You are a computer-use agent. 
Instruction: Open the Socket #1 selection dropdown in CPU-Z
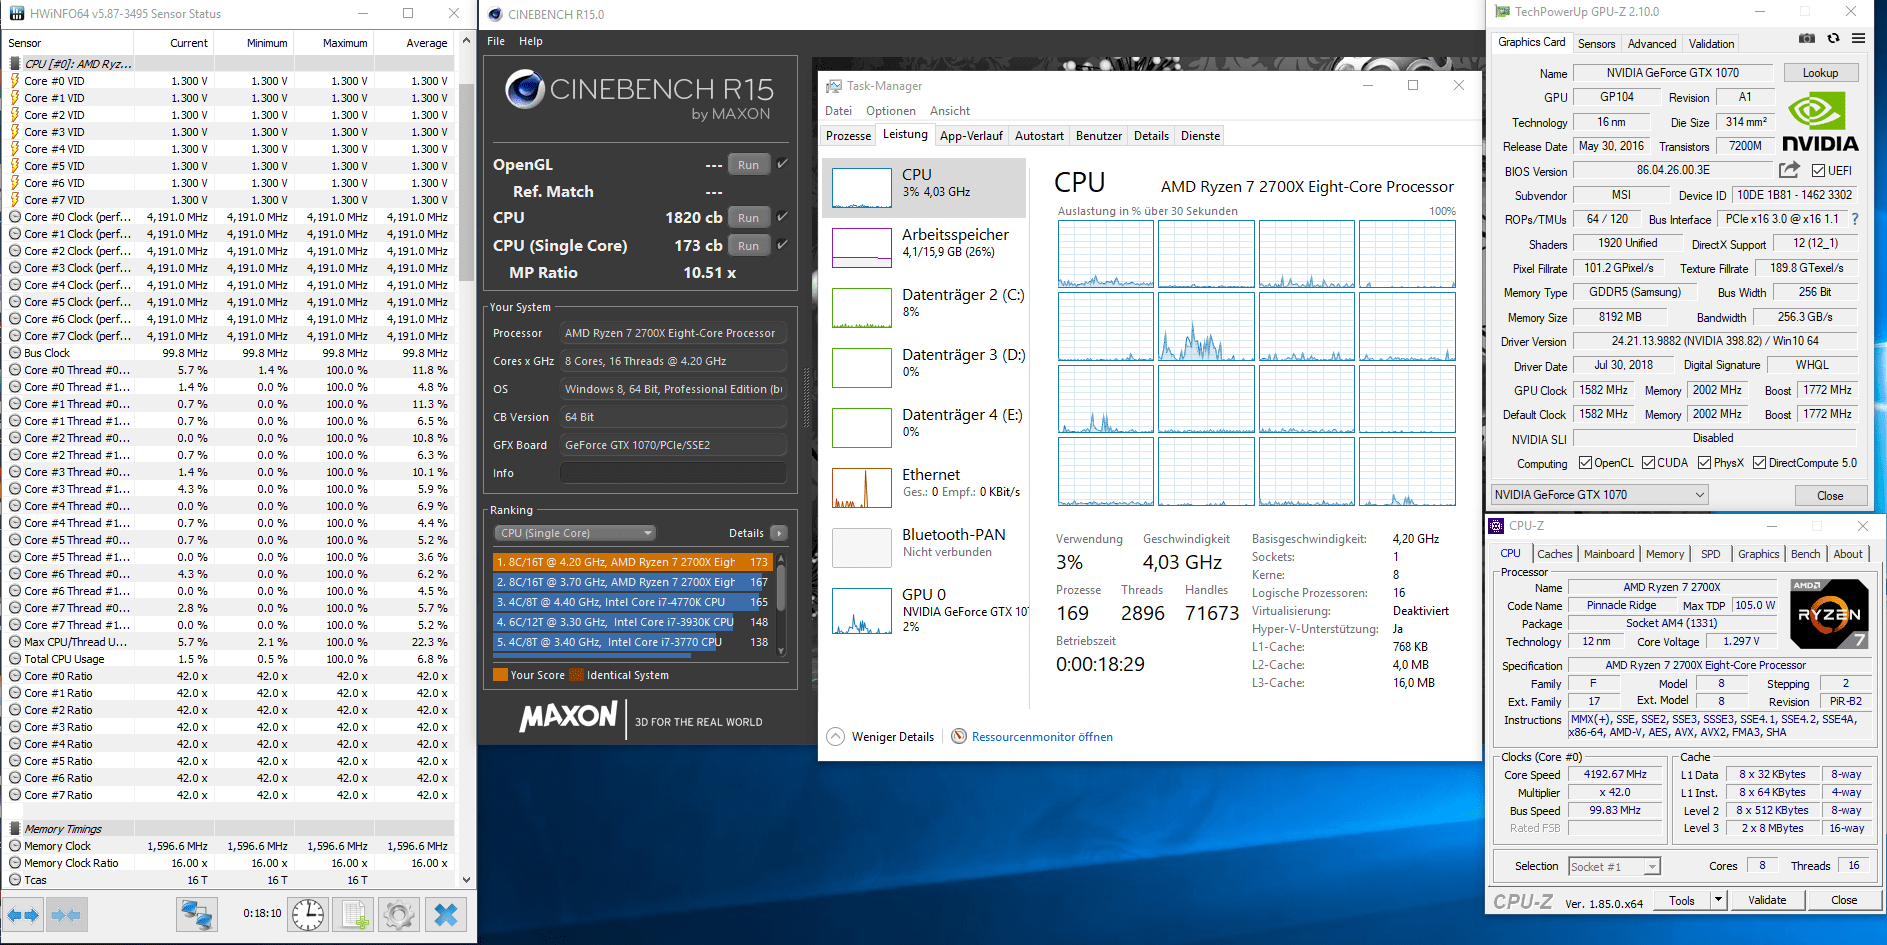(x=1613, y=866)
